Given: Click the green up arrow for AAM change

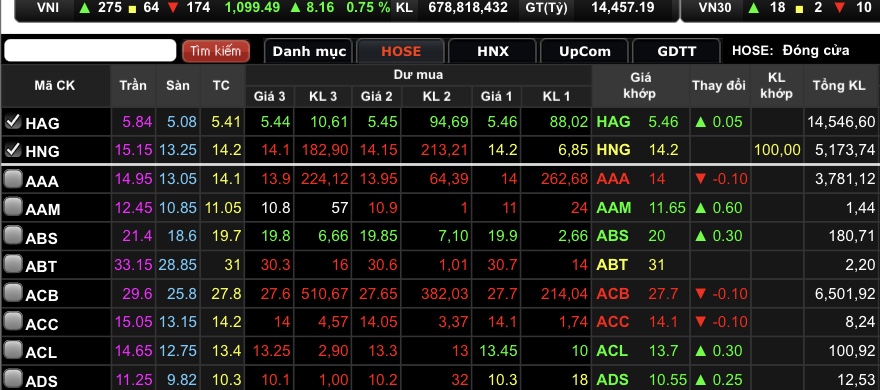Looking at the screenshot, I should click(x=700, y=208).
